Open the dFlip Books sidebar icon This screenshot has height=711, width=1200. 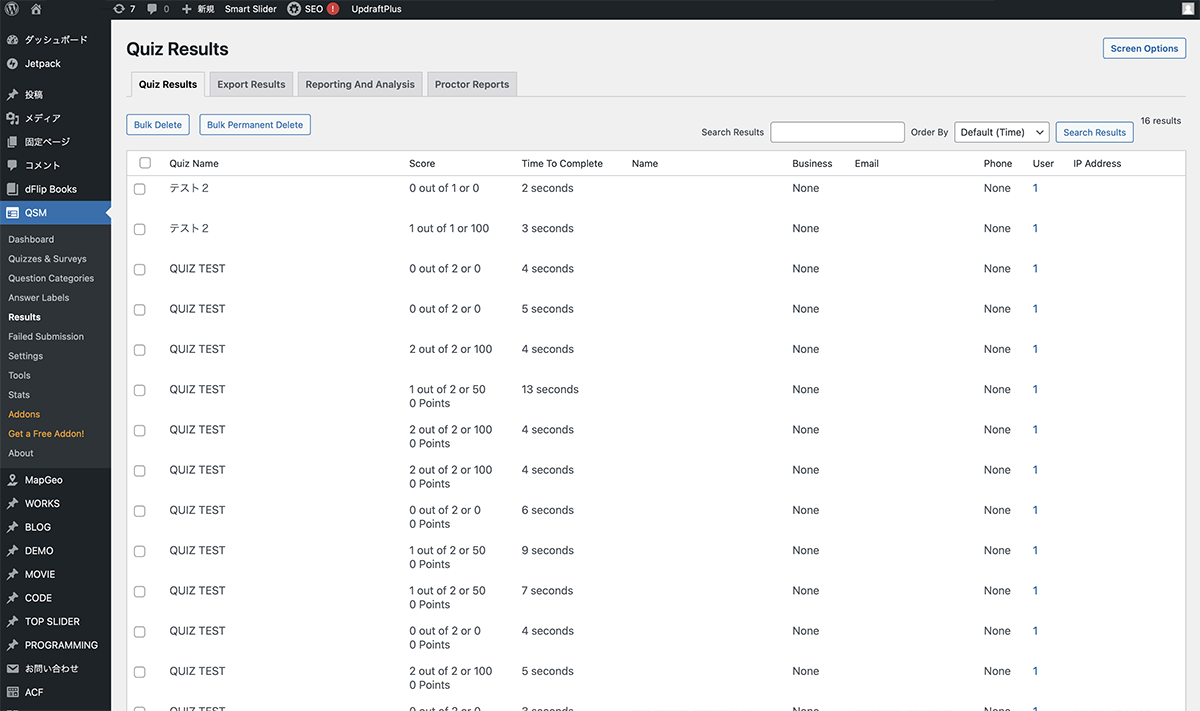tap(12, 189)
